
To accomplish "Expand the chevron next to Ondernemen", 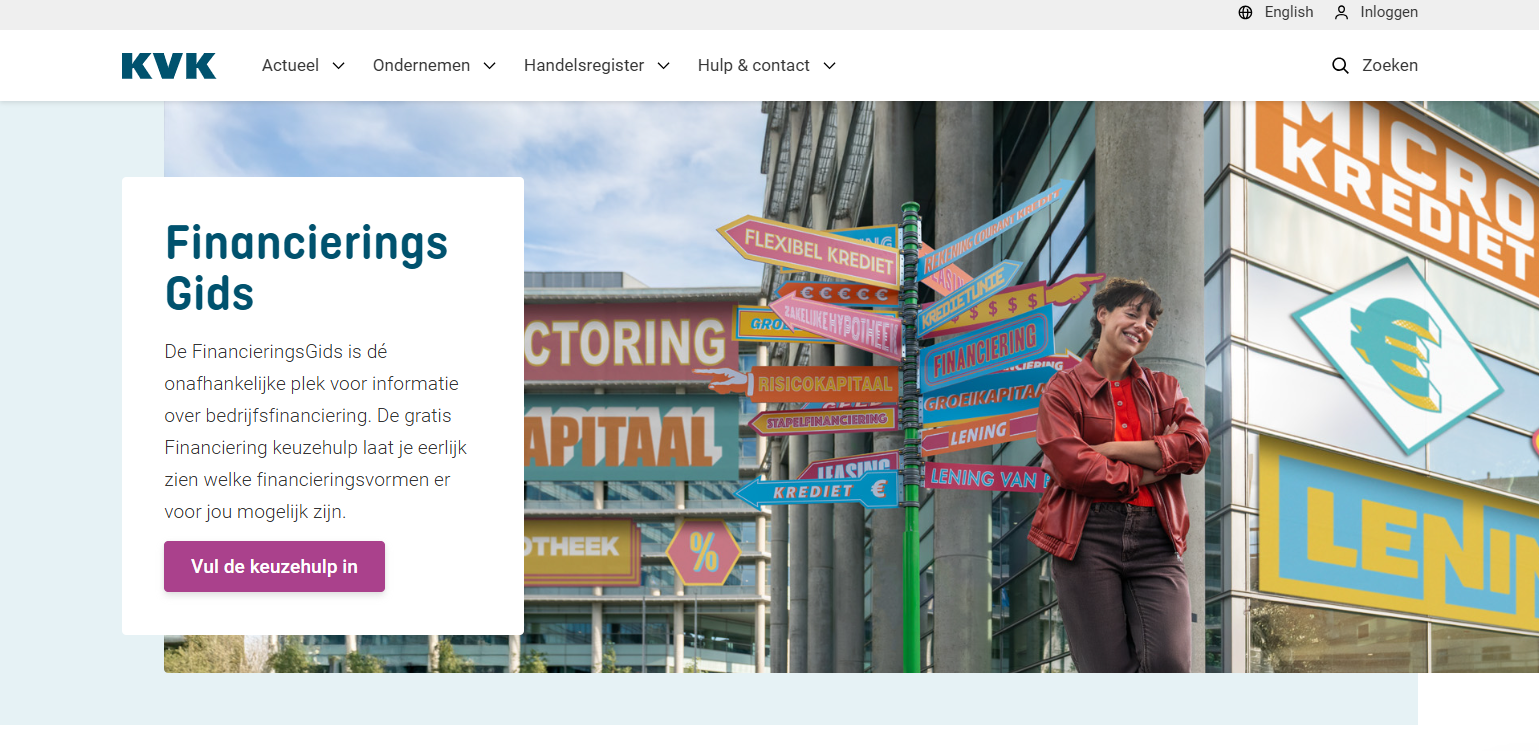I will click(489, 66).
